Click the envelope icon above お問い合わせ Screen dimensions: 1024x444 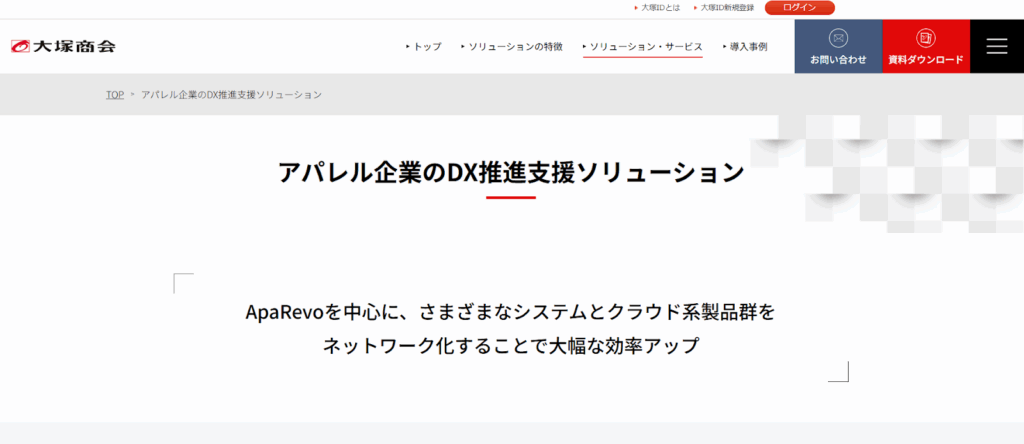point(838,39)
